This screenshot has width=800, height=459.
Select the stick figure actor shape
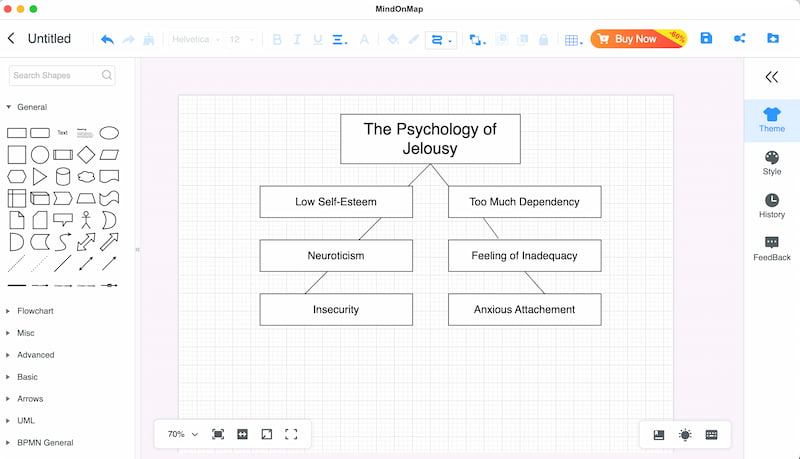pyautogui.click(x=86, y=220)
